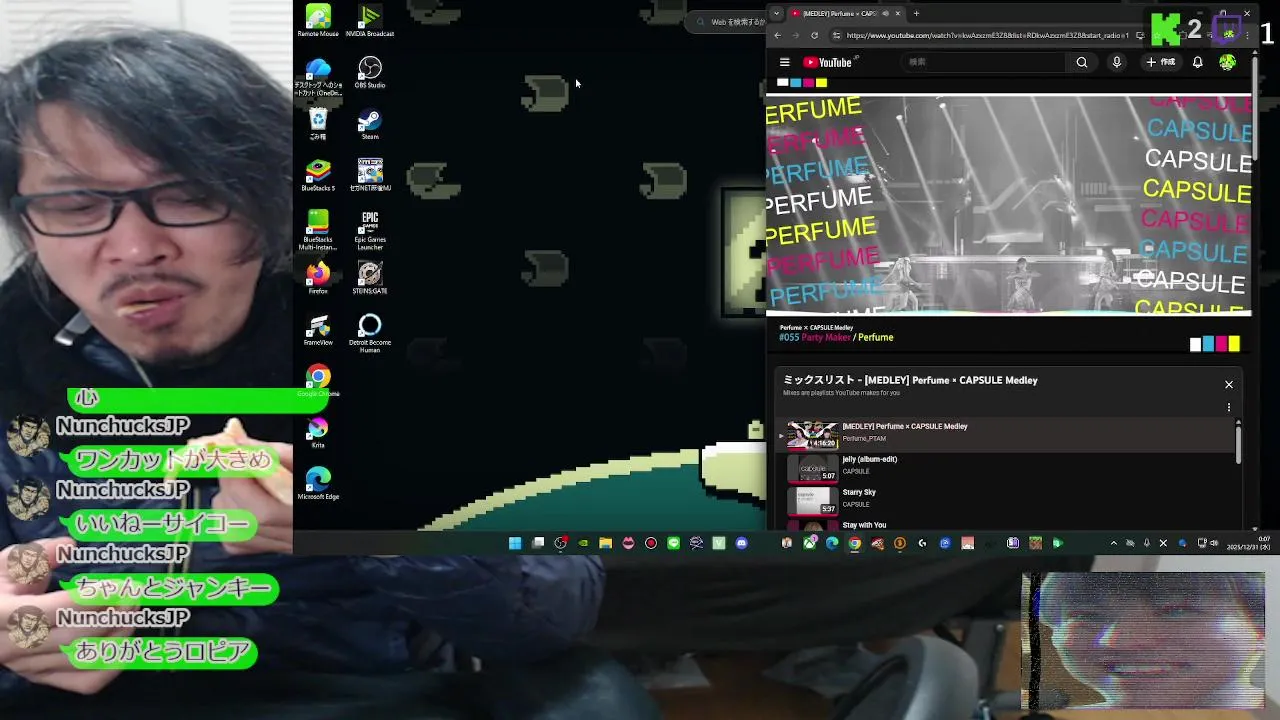Open Discord from the taskbar
Screen dimensions: 1280x720
pos(741,543)
